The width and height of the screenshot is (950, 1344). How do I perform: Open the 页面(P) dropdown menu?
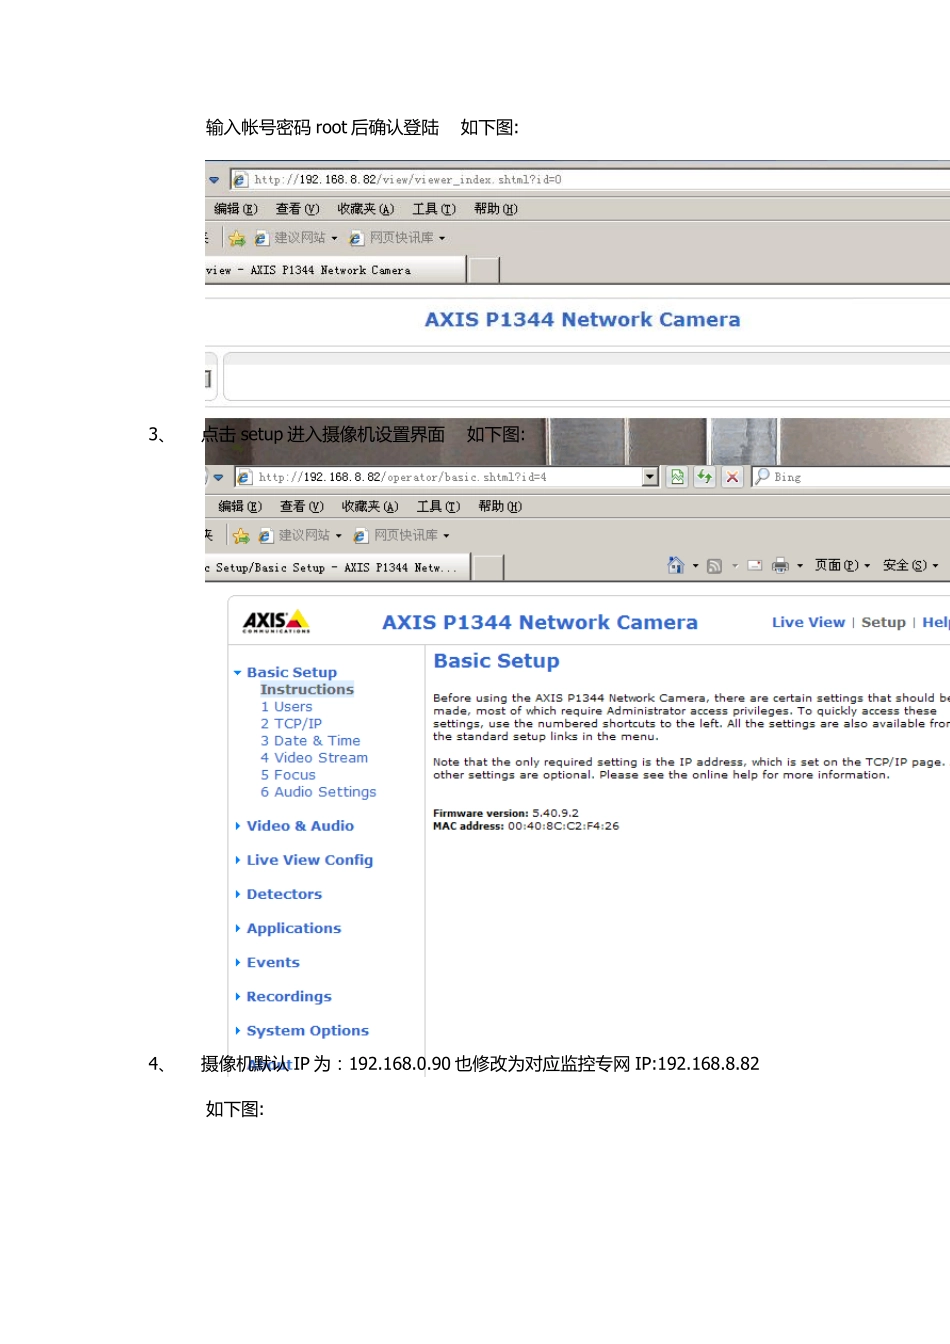pos(842,566)
